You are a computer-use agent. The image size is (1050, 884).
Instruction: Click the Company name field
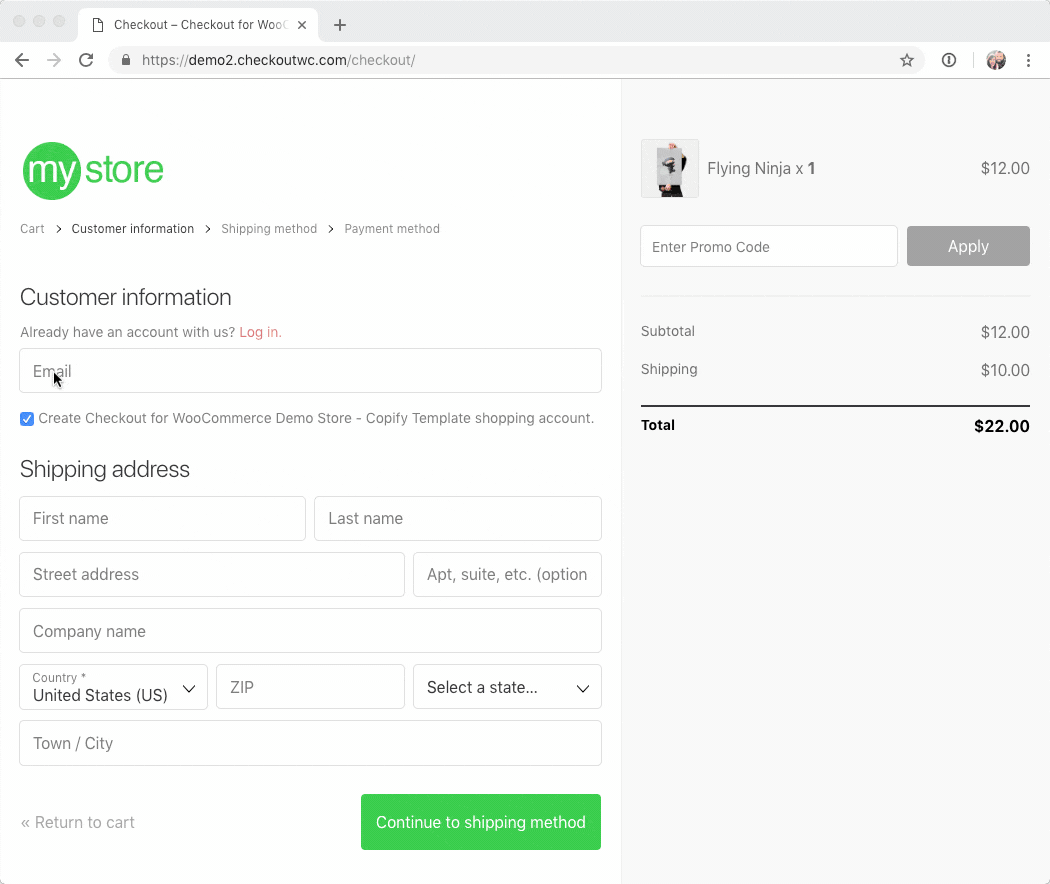311,631
